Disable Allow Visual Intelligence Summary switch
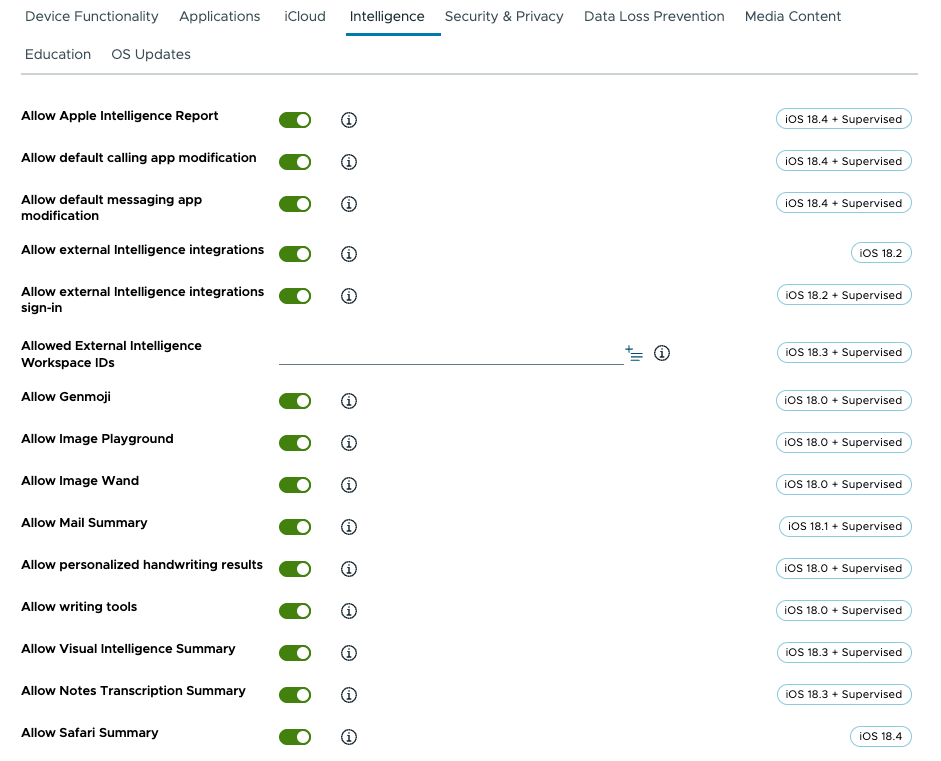The height and width of the screenshot is (761, 941). tap(295, 653)
